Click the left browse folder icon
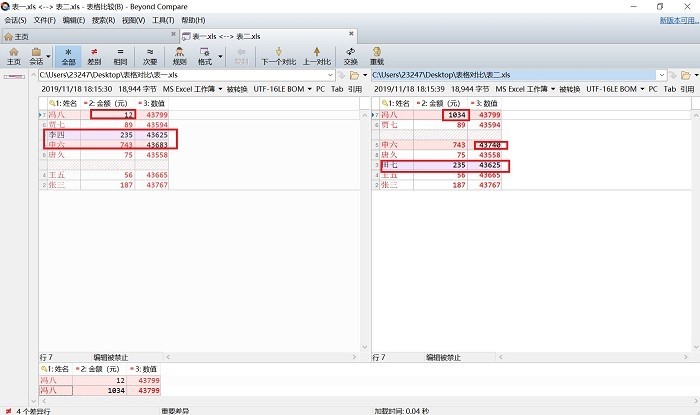700x415 pixels. click(x=354, y=75)
